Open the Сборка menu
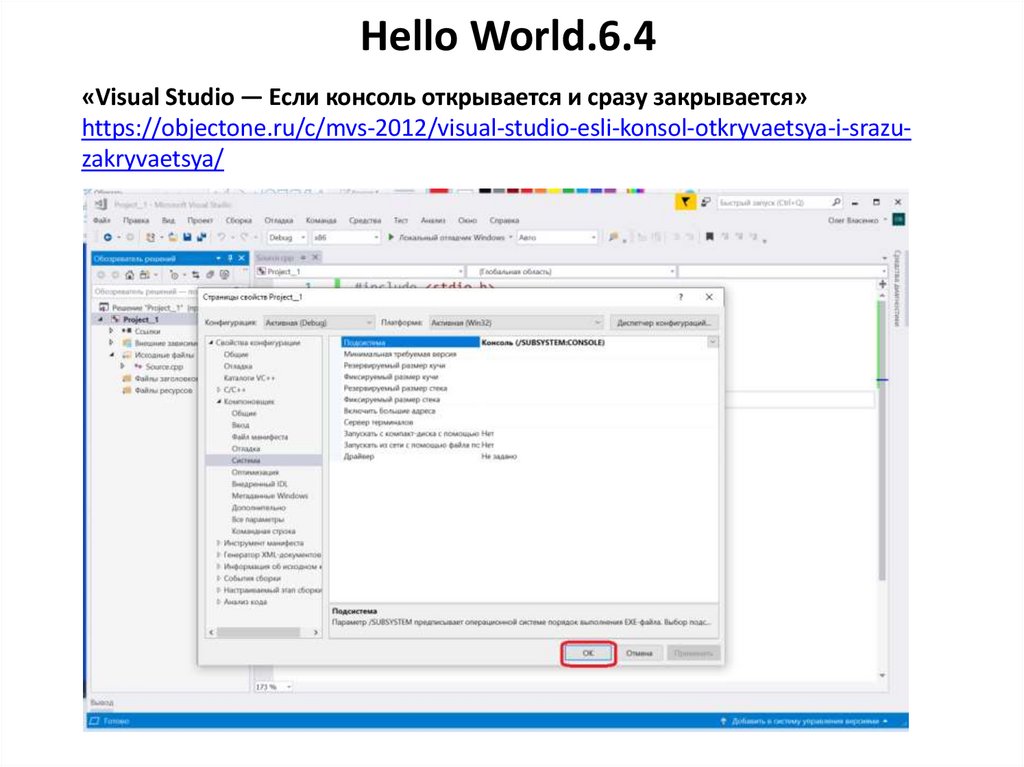Screen dimensions: 1024x767 (x=238, y=220)
